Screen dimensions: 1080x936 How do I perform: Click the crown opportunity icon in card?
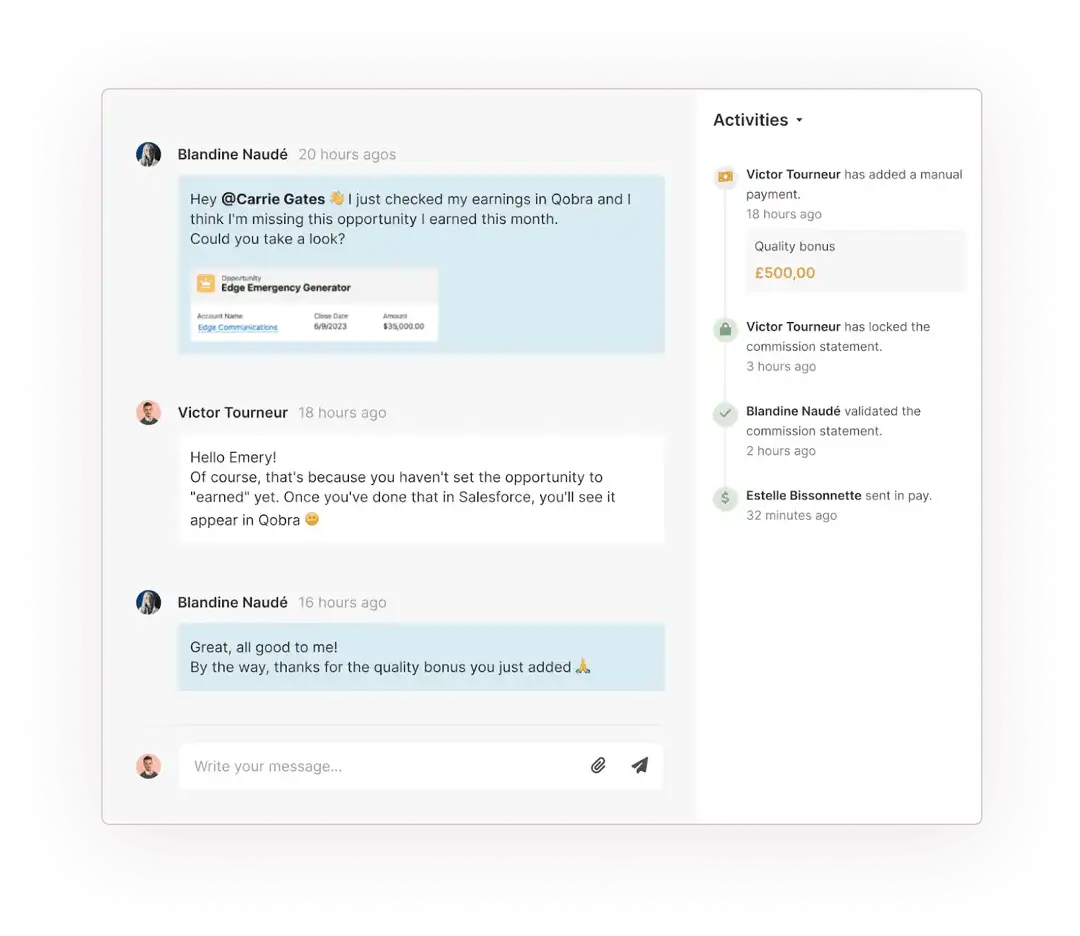[x=206, y=283]
